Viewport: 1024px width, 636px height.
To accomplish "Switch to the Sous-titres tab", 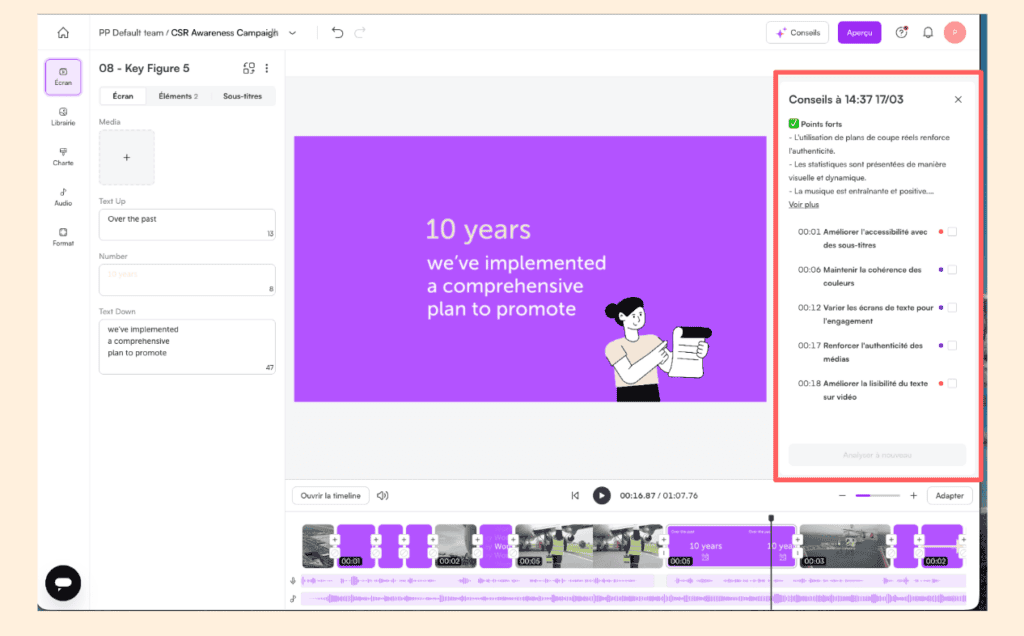I will tap(242, 96).
